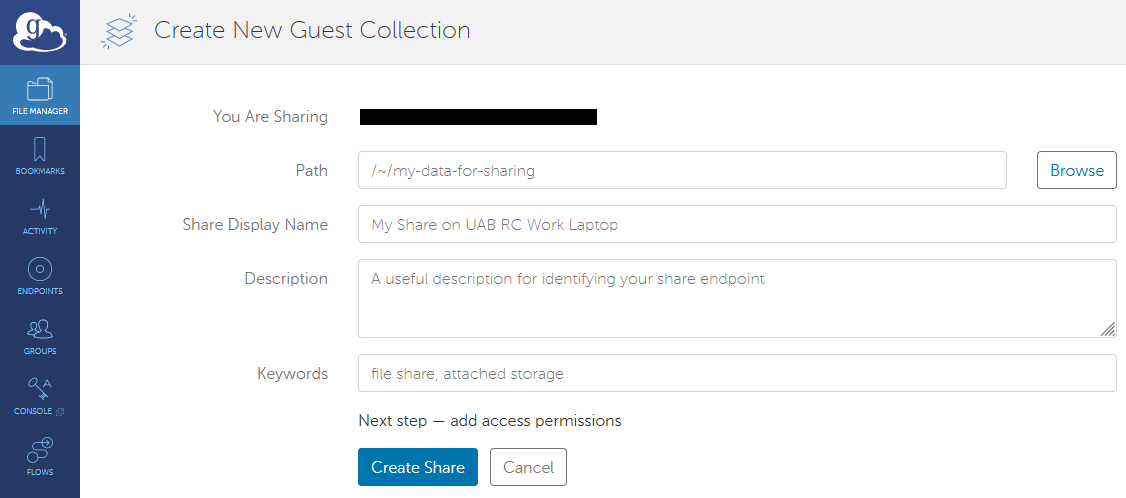Open the Flows sidebar icon

[40, 455]
